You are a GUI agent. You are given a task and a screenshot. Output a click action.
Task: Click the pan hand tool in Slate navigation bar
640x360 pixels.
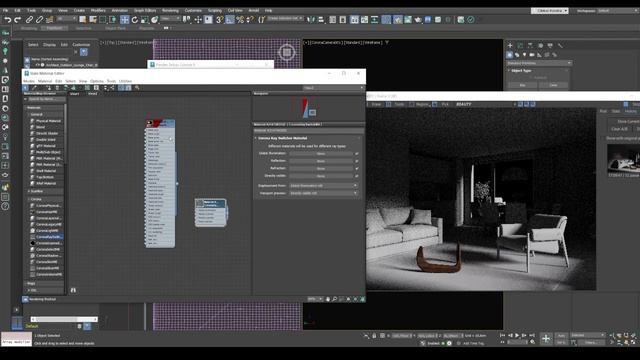pyautogui.click(x=327, y=299)
